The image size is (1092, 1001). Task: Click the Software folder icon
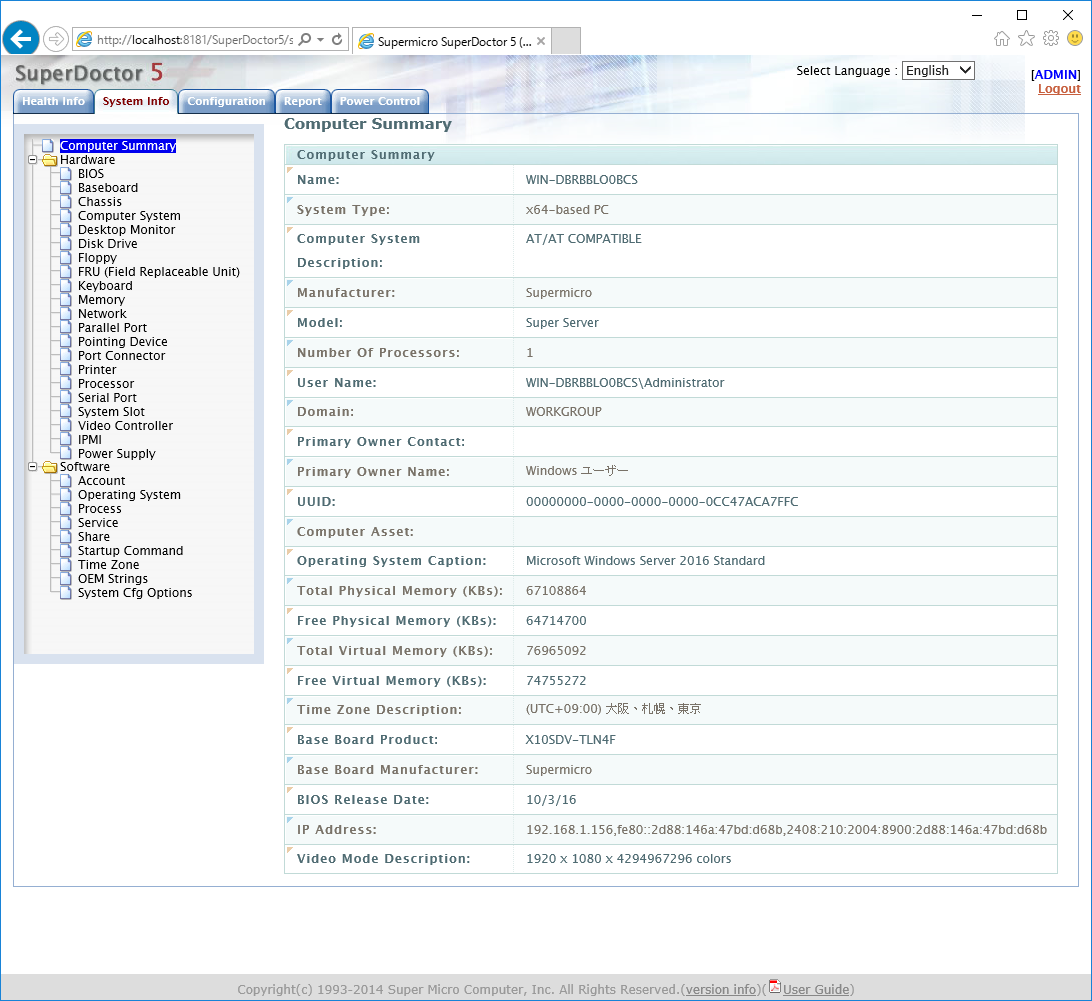click(49, 467)
